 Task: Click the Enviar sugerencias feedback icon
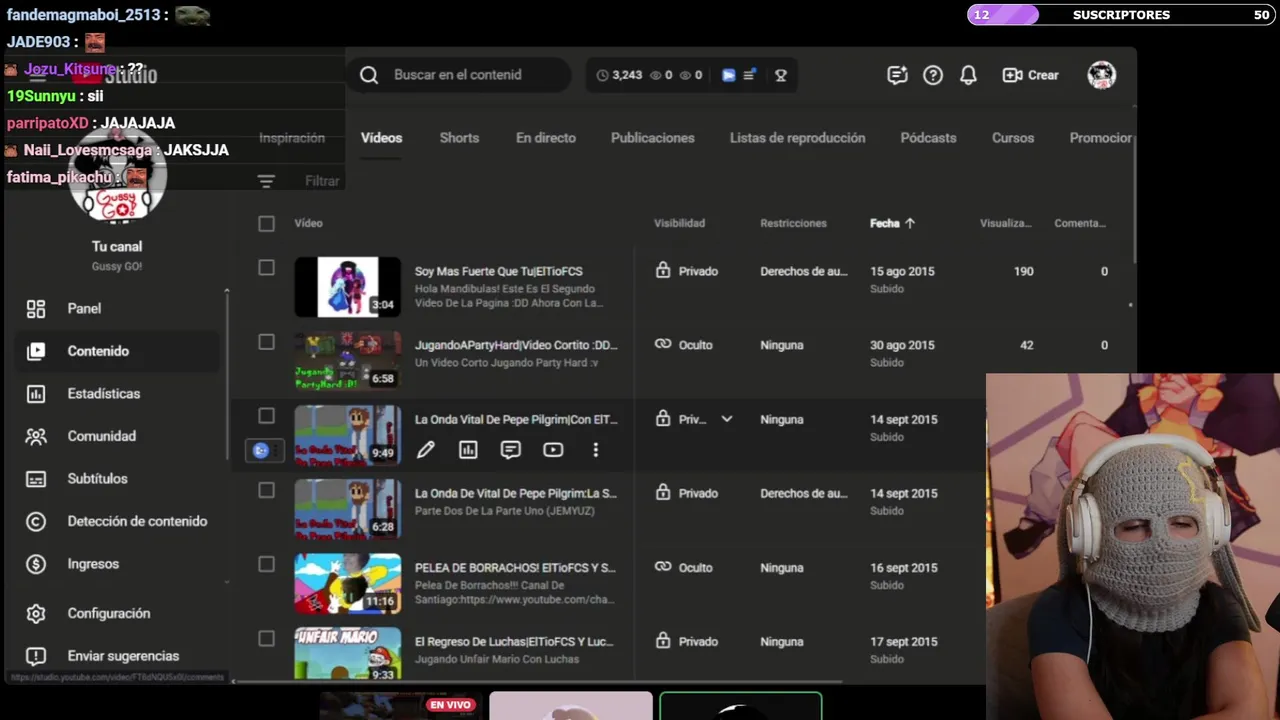coord(36,656)
